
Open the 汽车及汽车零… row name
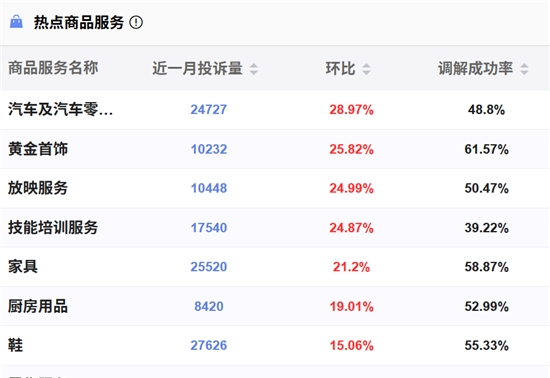[x=60, y=109]
